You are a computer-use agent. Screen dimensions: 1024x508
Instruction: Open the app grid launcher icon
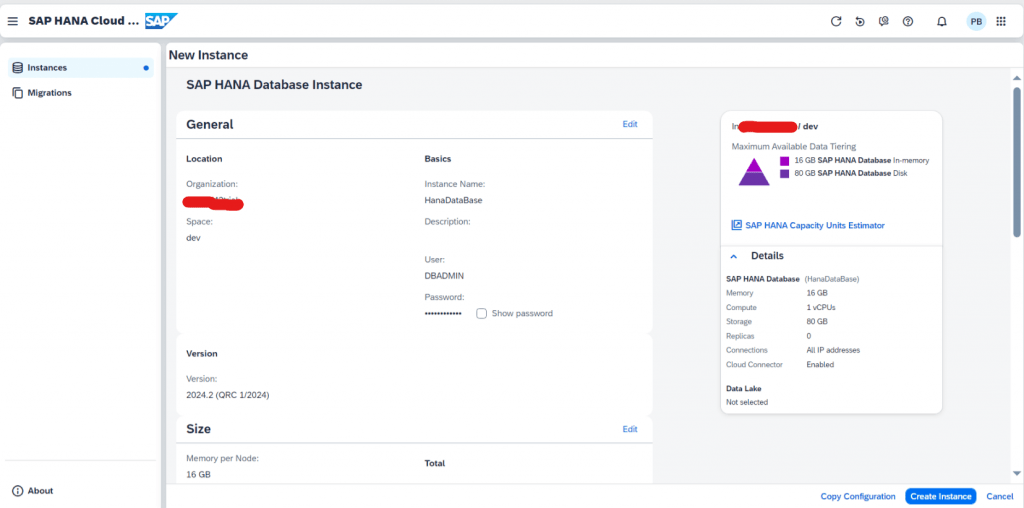tap(1000, 22)
